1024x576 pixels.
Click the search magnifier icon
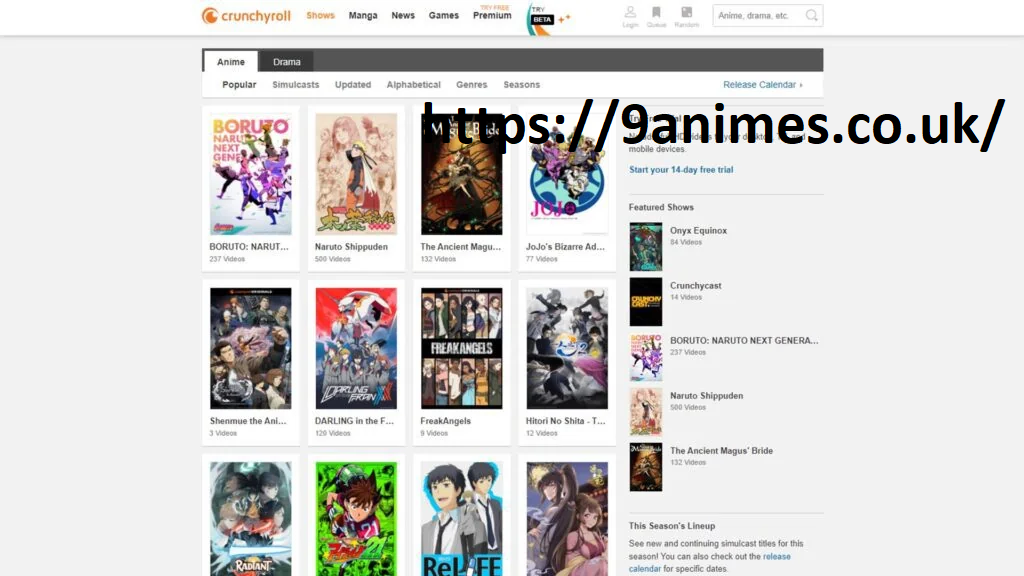(x=811, y=16)
